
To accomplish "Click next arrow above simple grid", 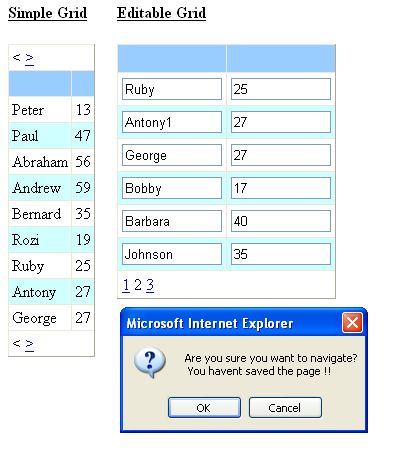I will tap(29, 58).
